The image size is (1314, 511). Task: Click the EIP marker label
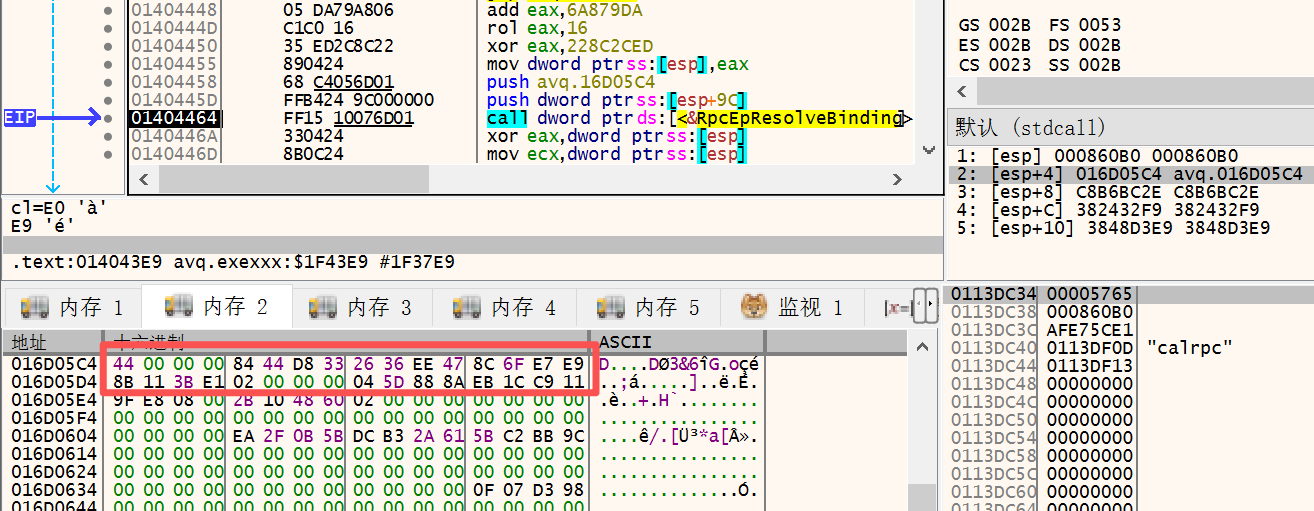[x=19, y=118]
